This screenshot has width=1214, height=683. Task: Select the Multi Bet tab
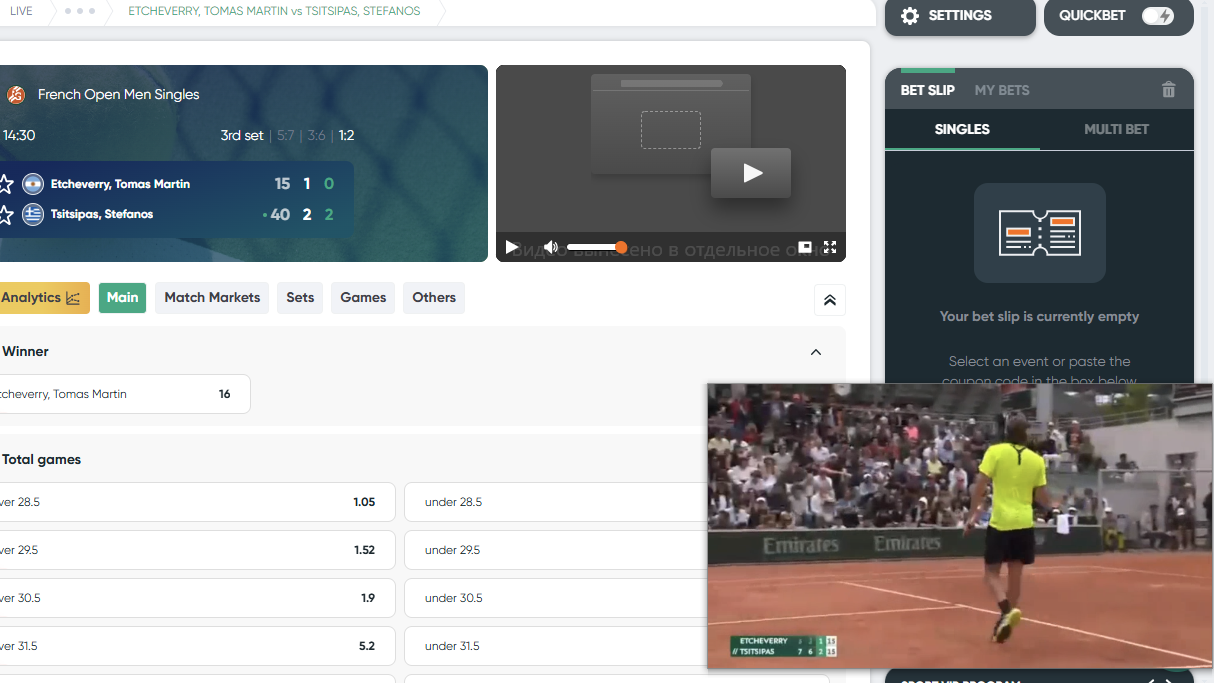coord(1116,129)
